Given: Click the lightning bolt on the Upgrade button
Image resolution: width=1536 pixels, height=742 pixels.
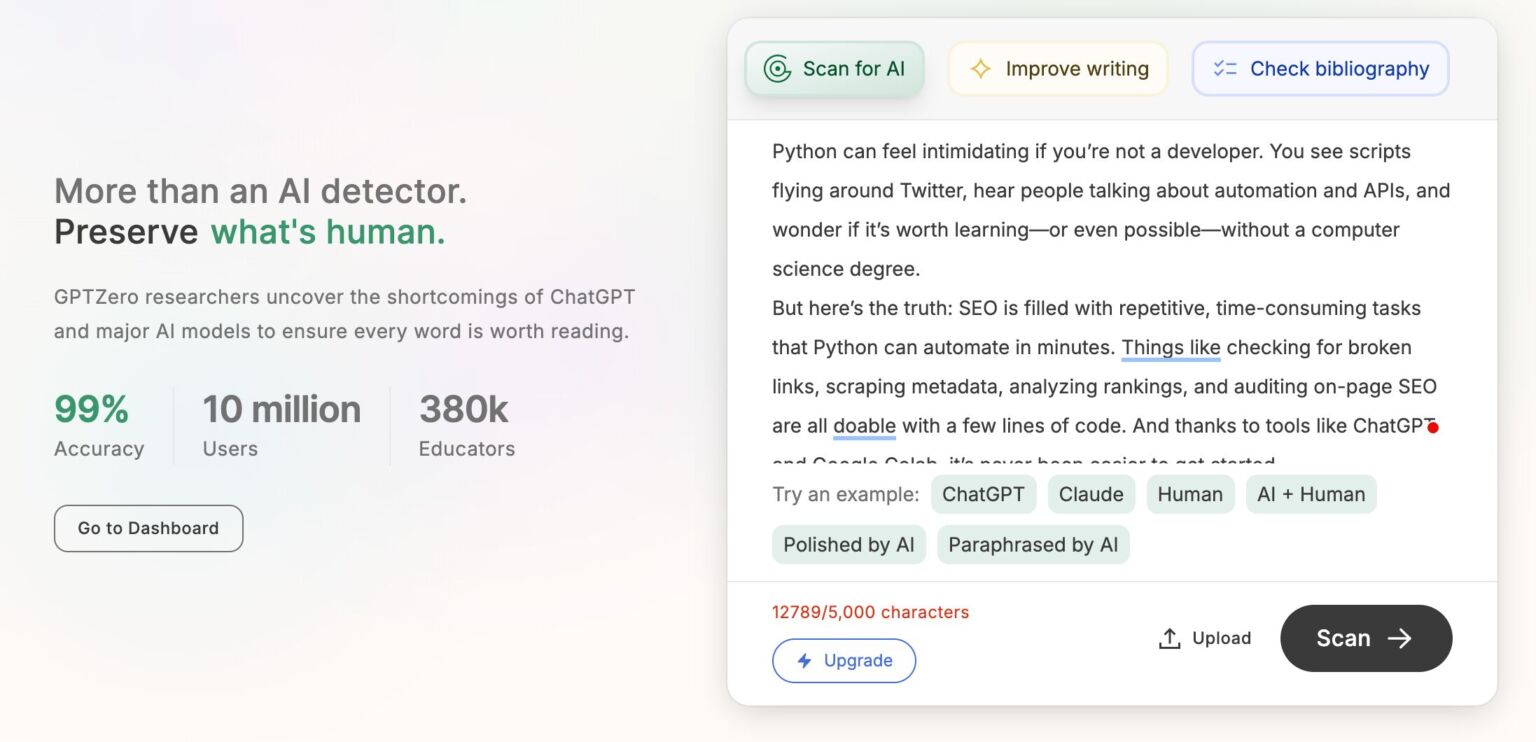Looking at the screenshot, I should click(x=803, y=660).
